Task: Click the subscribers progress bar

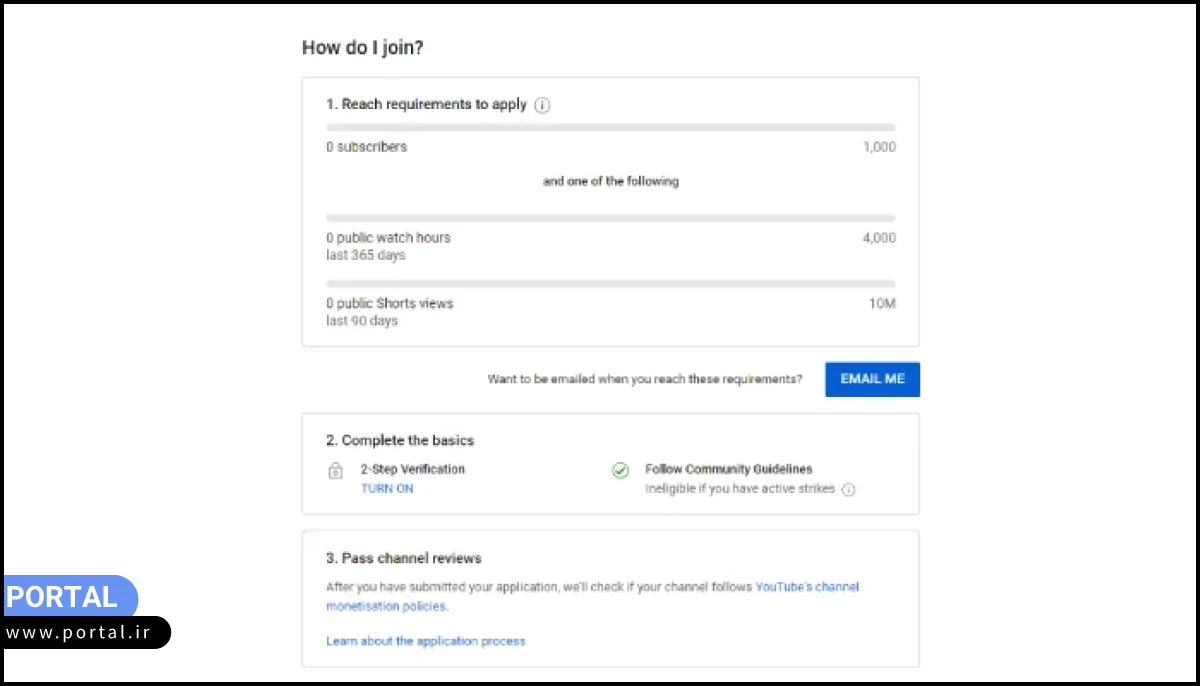Action: coord(610,128)
